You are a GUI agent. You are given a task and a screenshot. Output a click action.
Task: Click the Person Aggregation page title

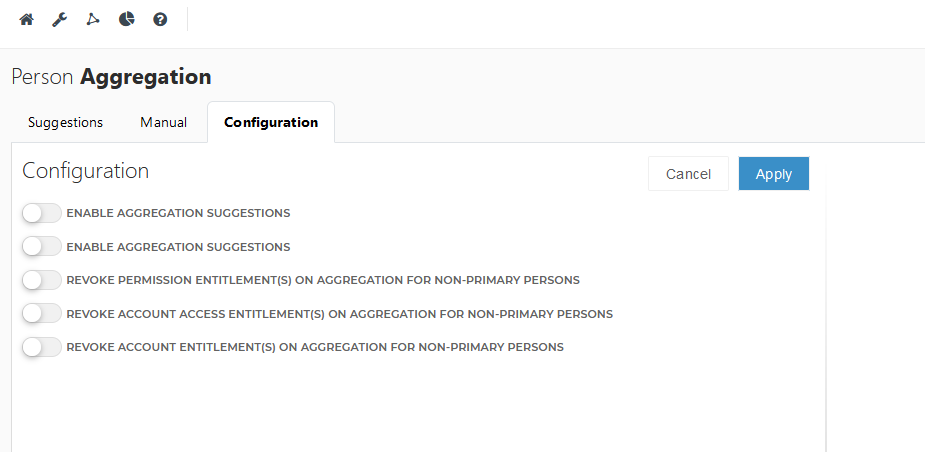[111, 76]
